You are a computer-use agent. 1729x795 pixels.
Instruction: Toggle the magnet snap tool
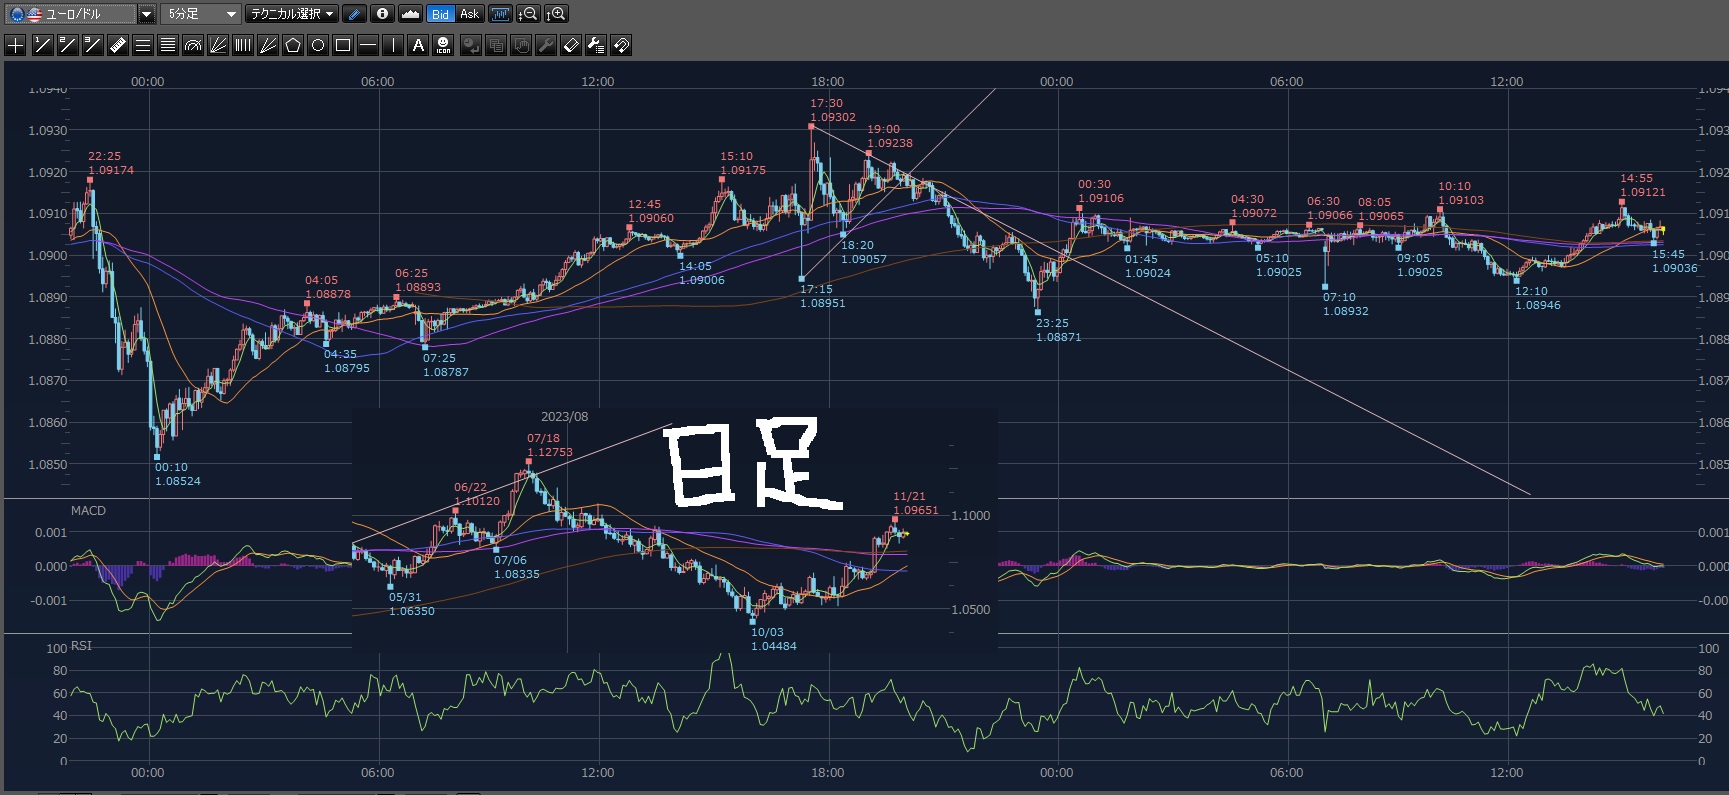pos(621,45)
